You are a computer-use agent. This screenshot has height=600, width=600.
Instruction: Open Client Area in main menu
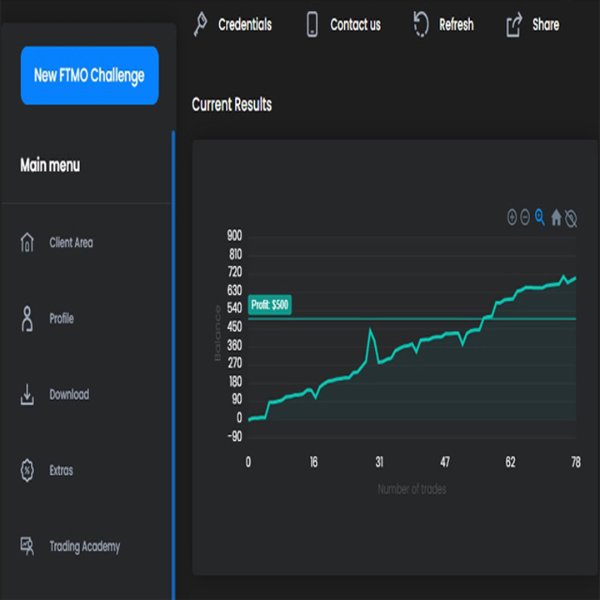click(x=71, y=243)
